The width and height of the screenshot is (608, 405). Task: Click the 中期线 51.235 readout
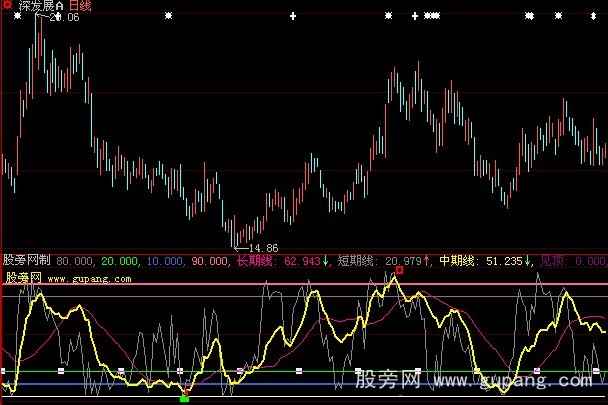pyautogui.click(x=485, y=261)
